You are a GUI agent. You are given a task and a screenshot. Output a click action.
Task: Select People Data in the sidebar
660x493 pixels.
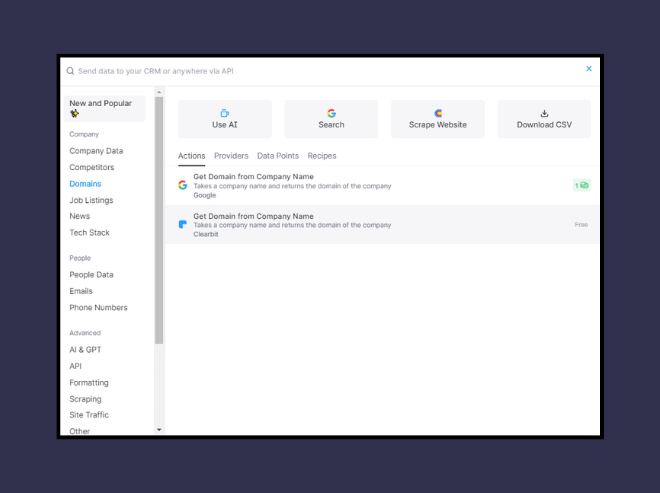[91, 274]
